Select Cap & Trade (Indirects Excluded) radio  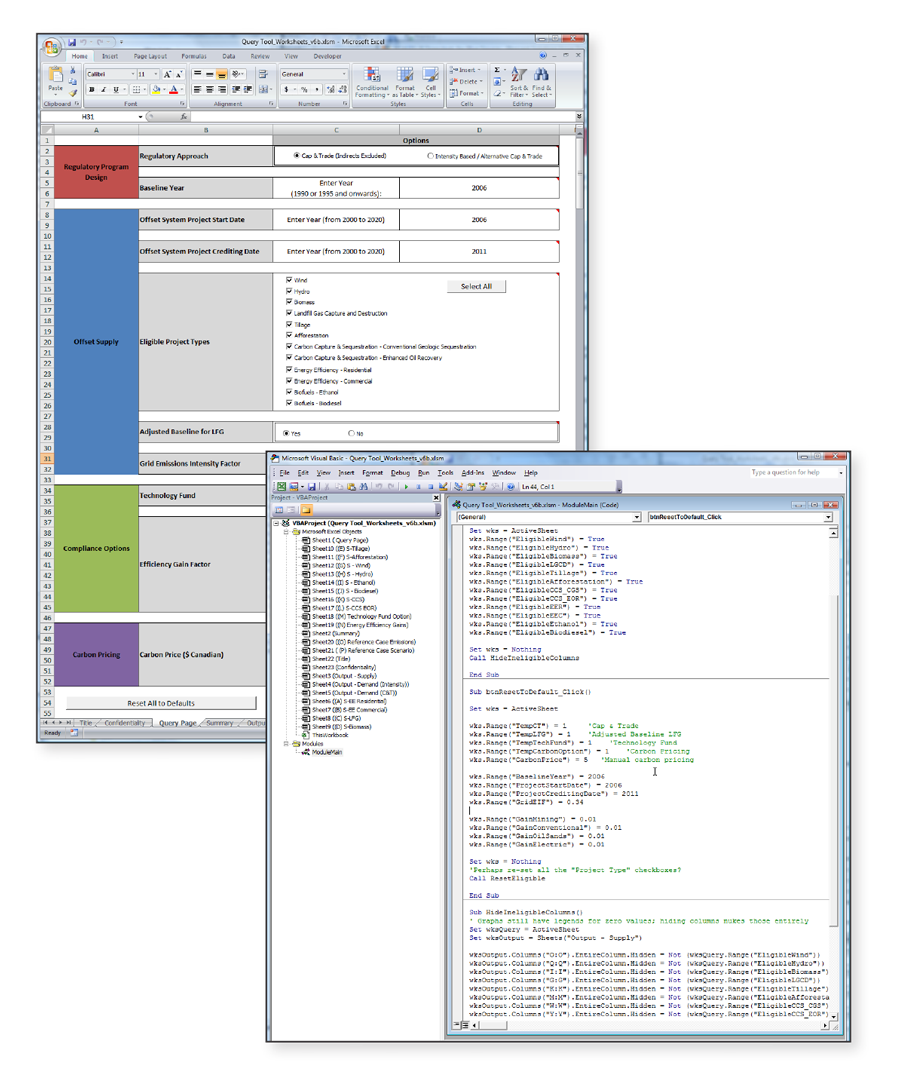297,156
